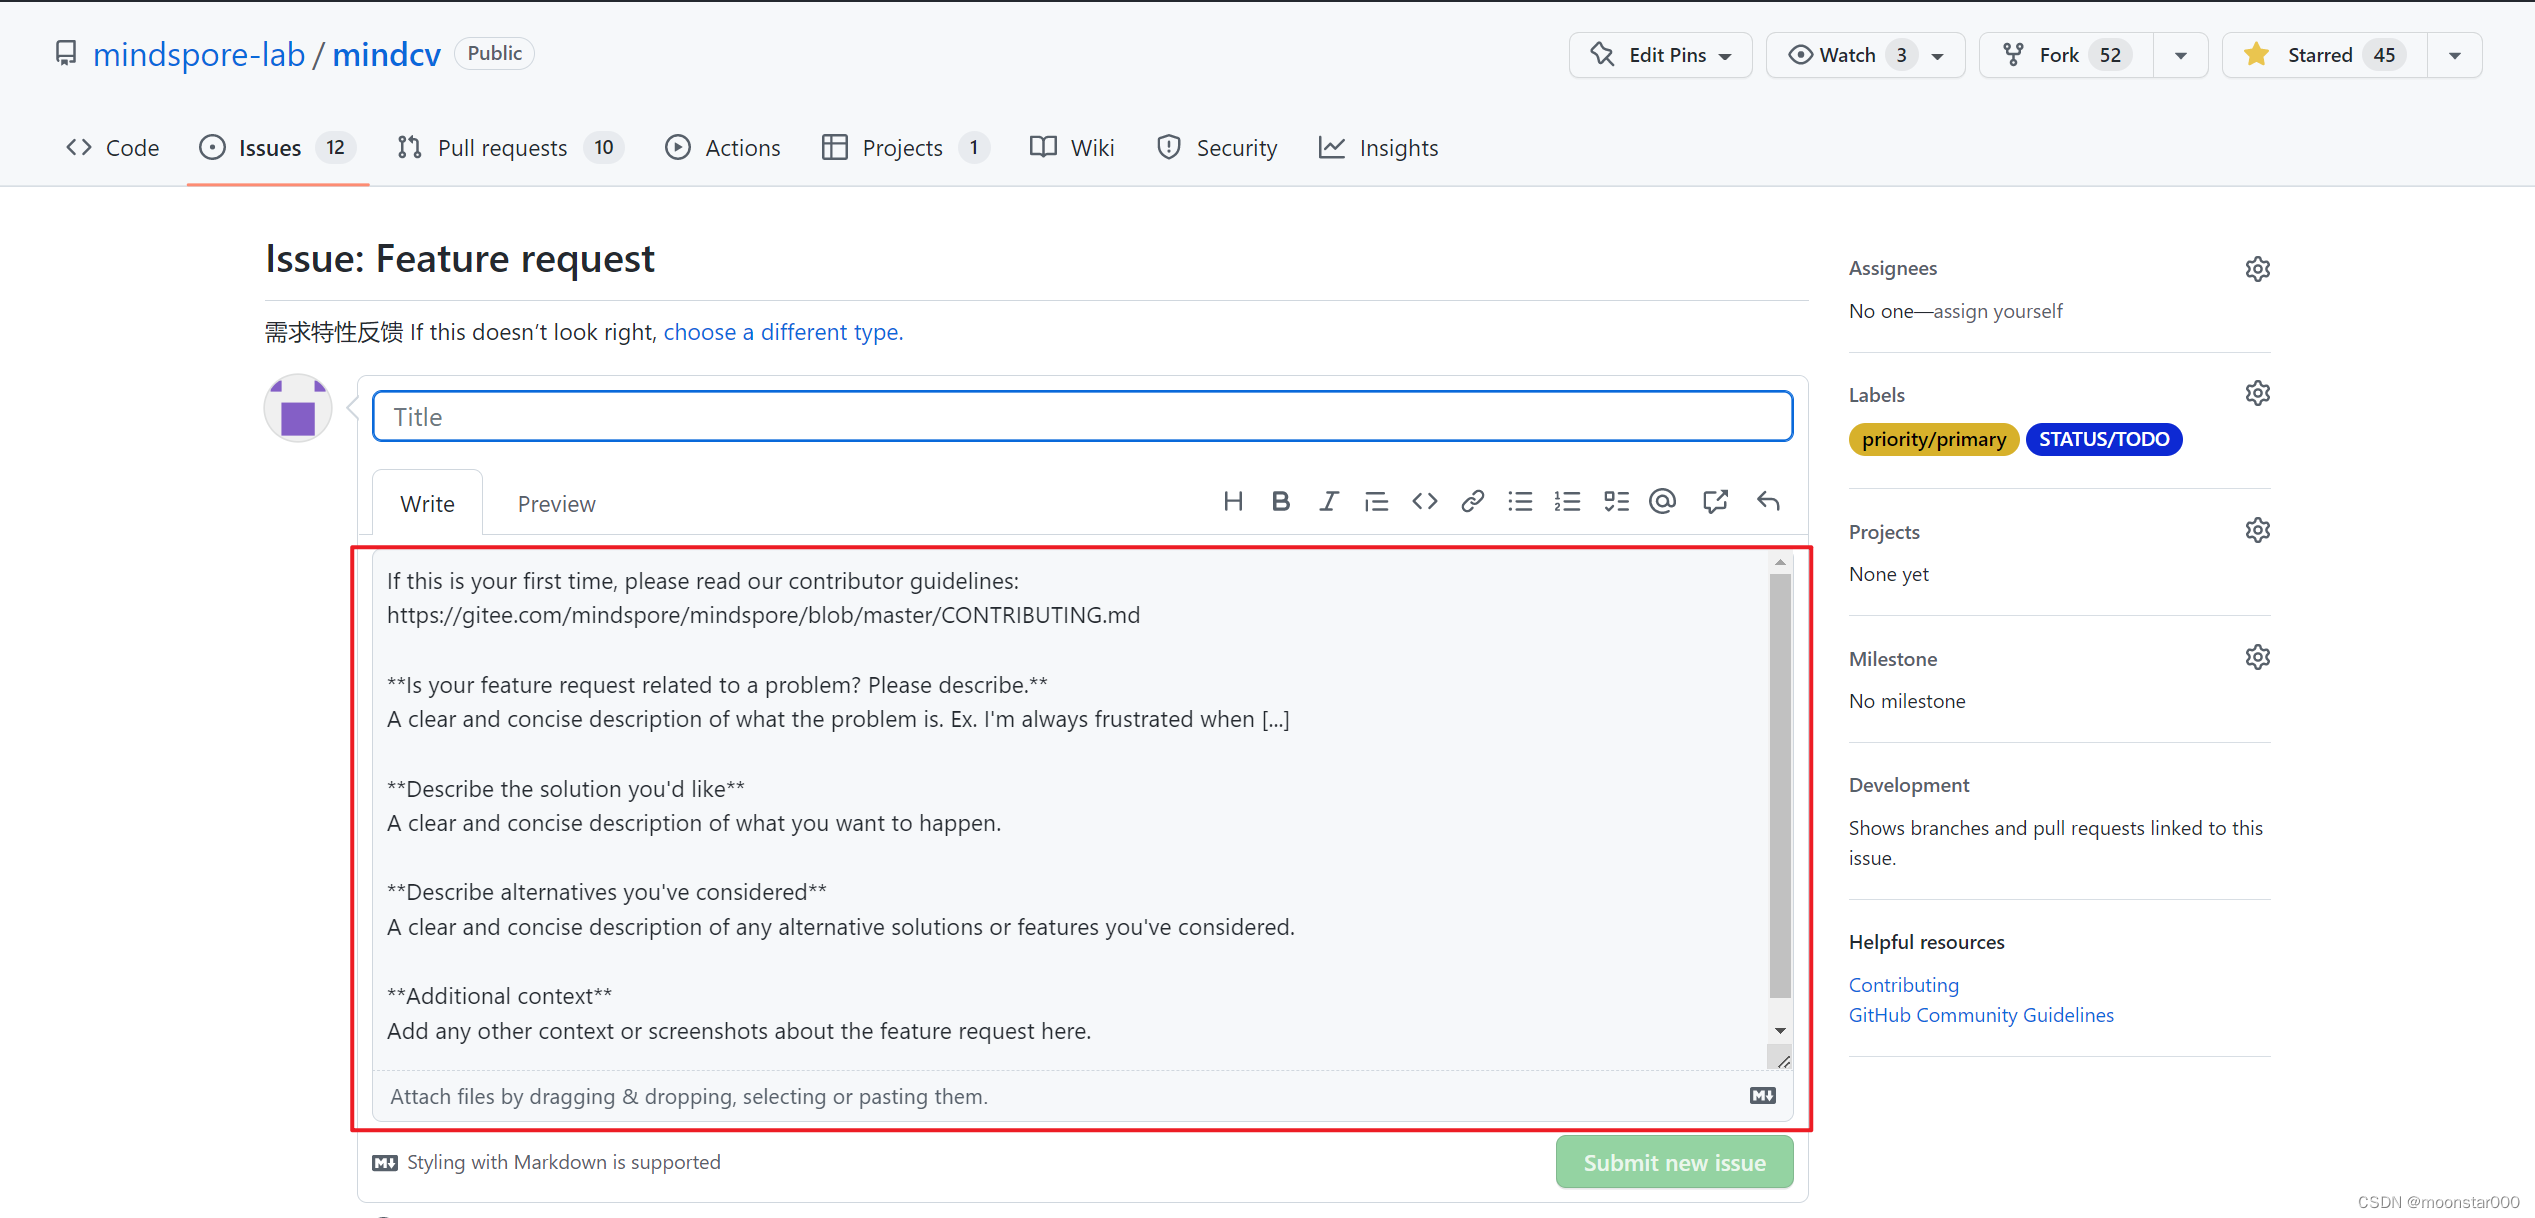The height and width of the screenshot is (1218, 2535).
Task: Insert a quote block
Action: [1376, 501]
